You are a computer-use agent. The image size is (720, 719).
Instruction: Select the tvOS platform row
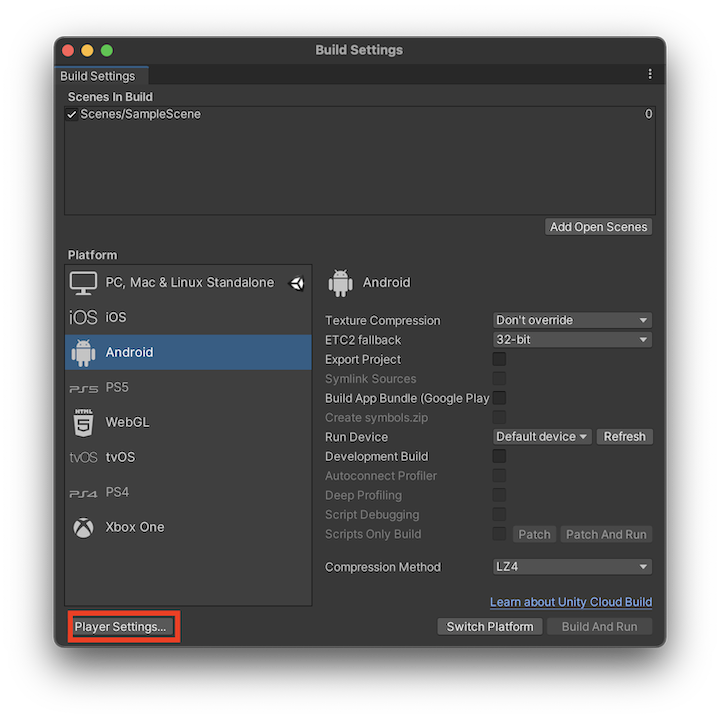click(x=188, y=457)
